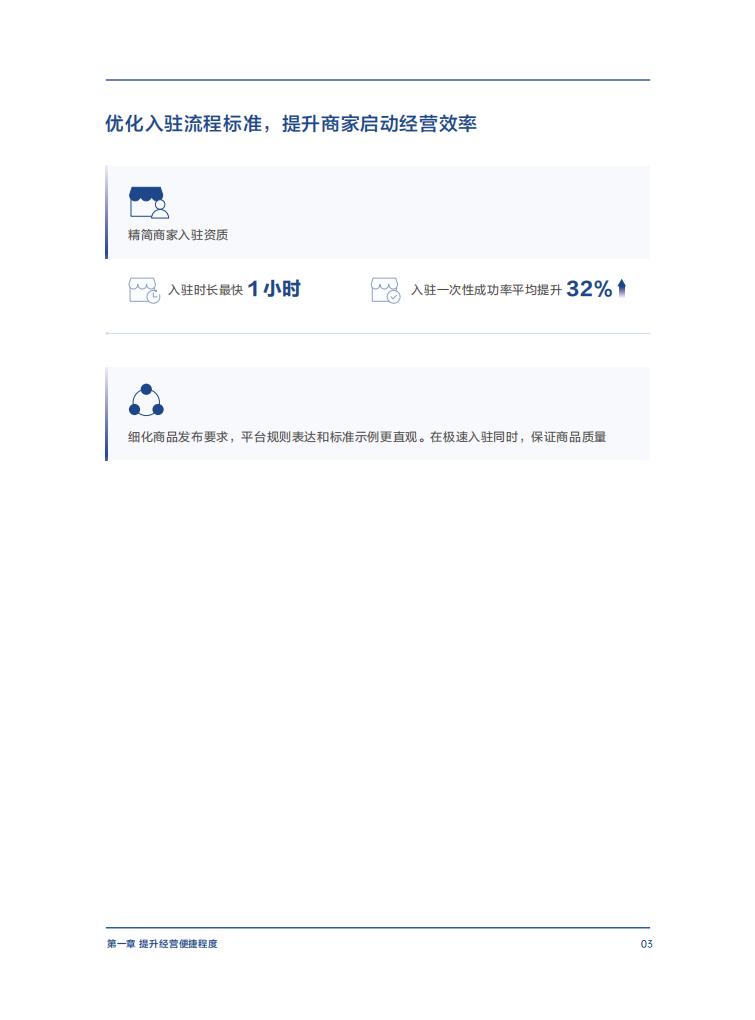Click the heading phrase 提升商家启动经营效率
The image size is (755, 1020).
[x=379, y=123]
